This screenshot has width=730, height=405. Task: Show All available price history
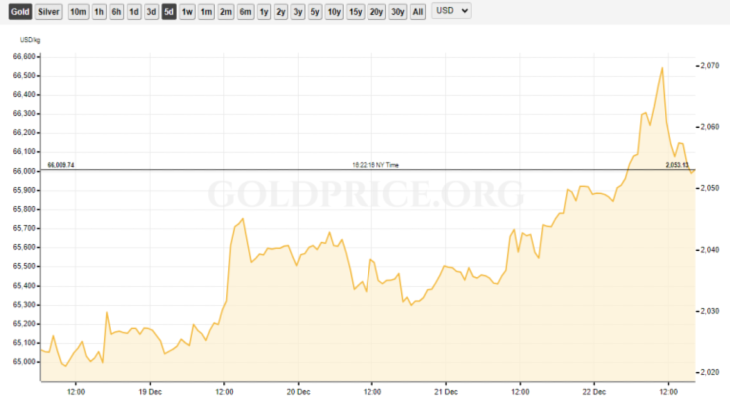(x=418, y=12)
